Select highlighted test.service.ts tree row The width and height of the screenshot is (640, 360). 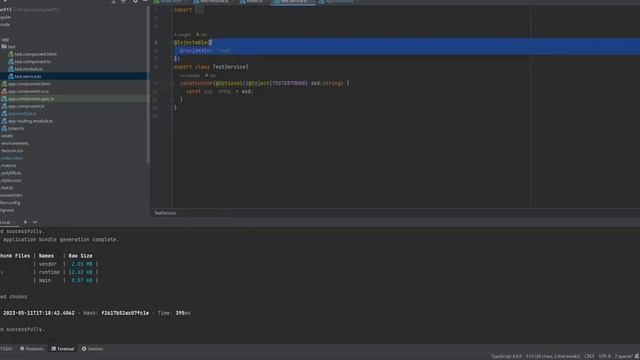[x=73, y=76]
